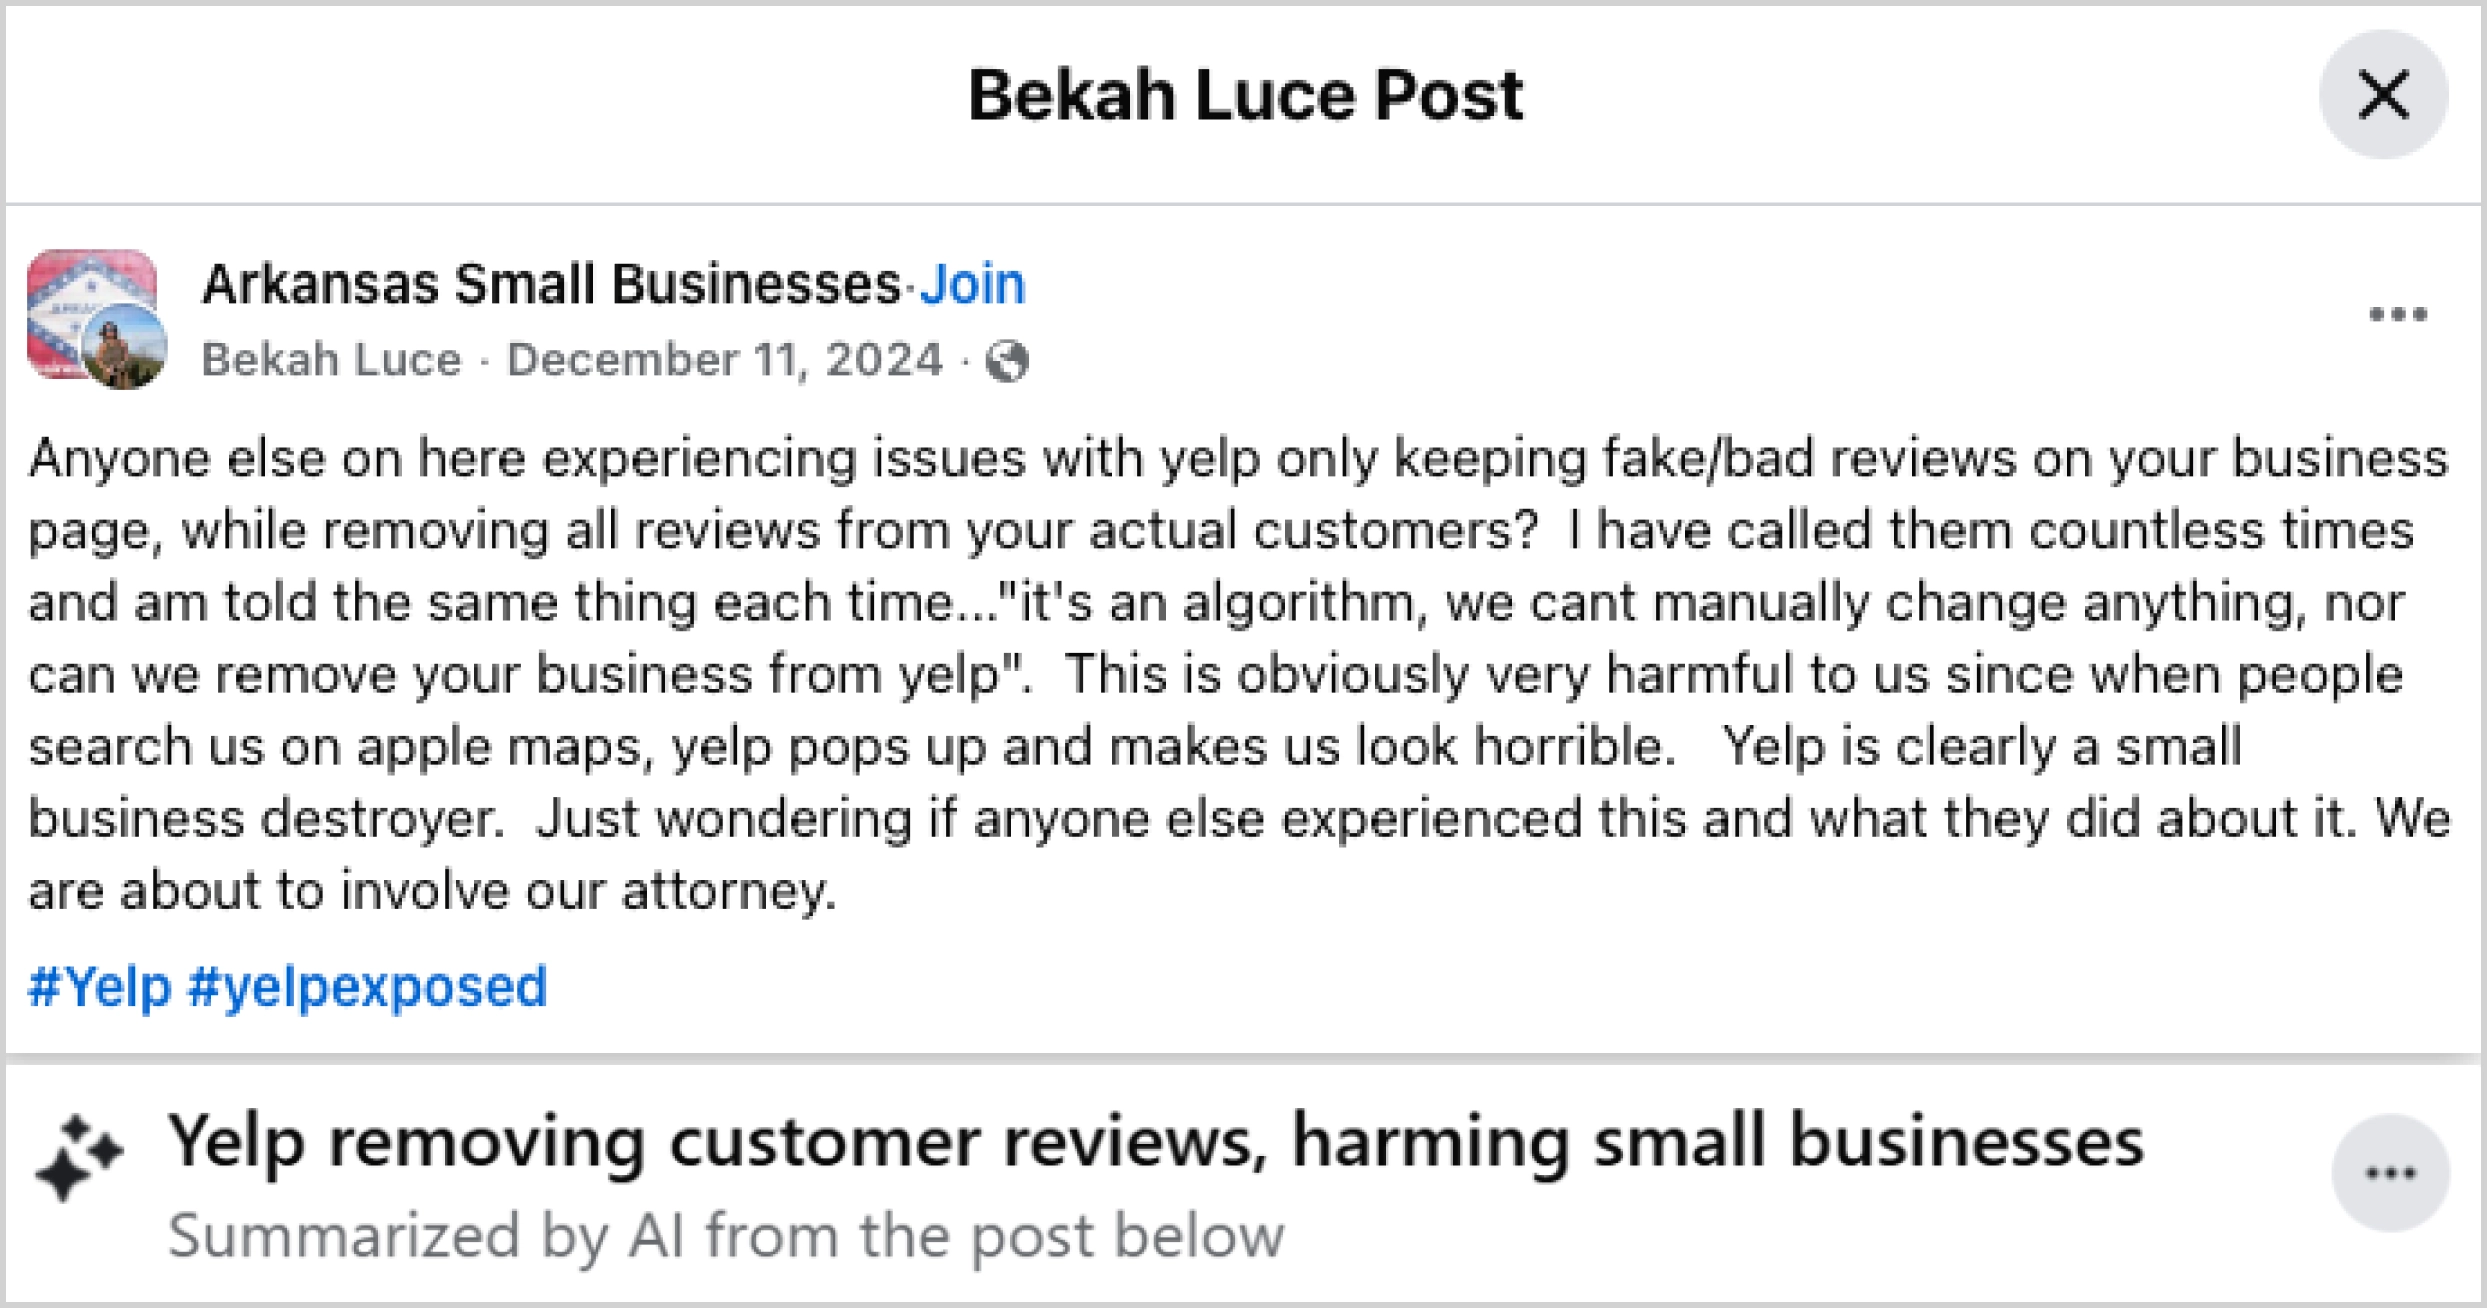This screenshot has height=1308, width=2487.
Task: Join the Arkansas Small Businesses group
Action: (x=972, y=284)
